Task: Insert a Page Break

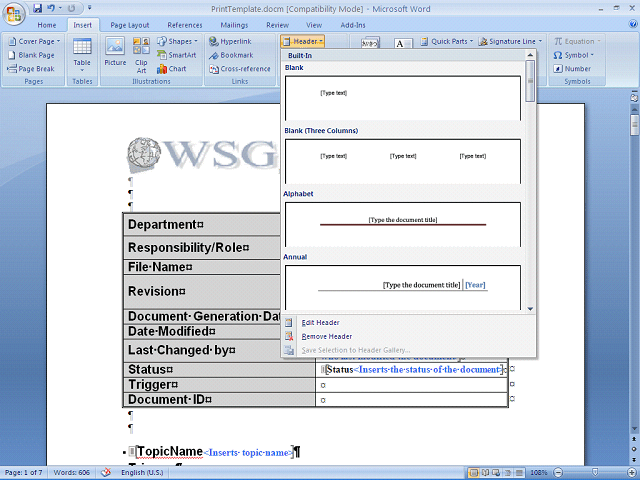Action: (x=31, y=69)
